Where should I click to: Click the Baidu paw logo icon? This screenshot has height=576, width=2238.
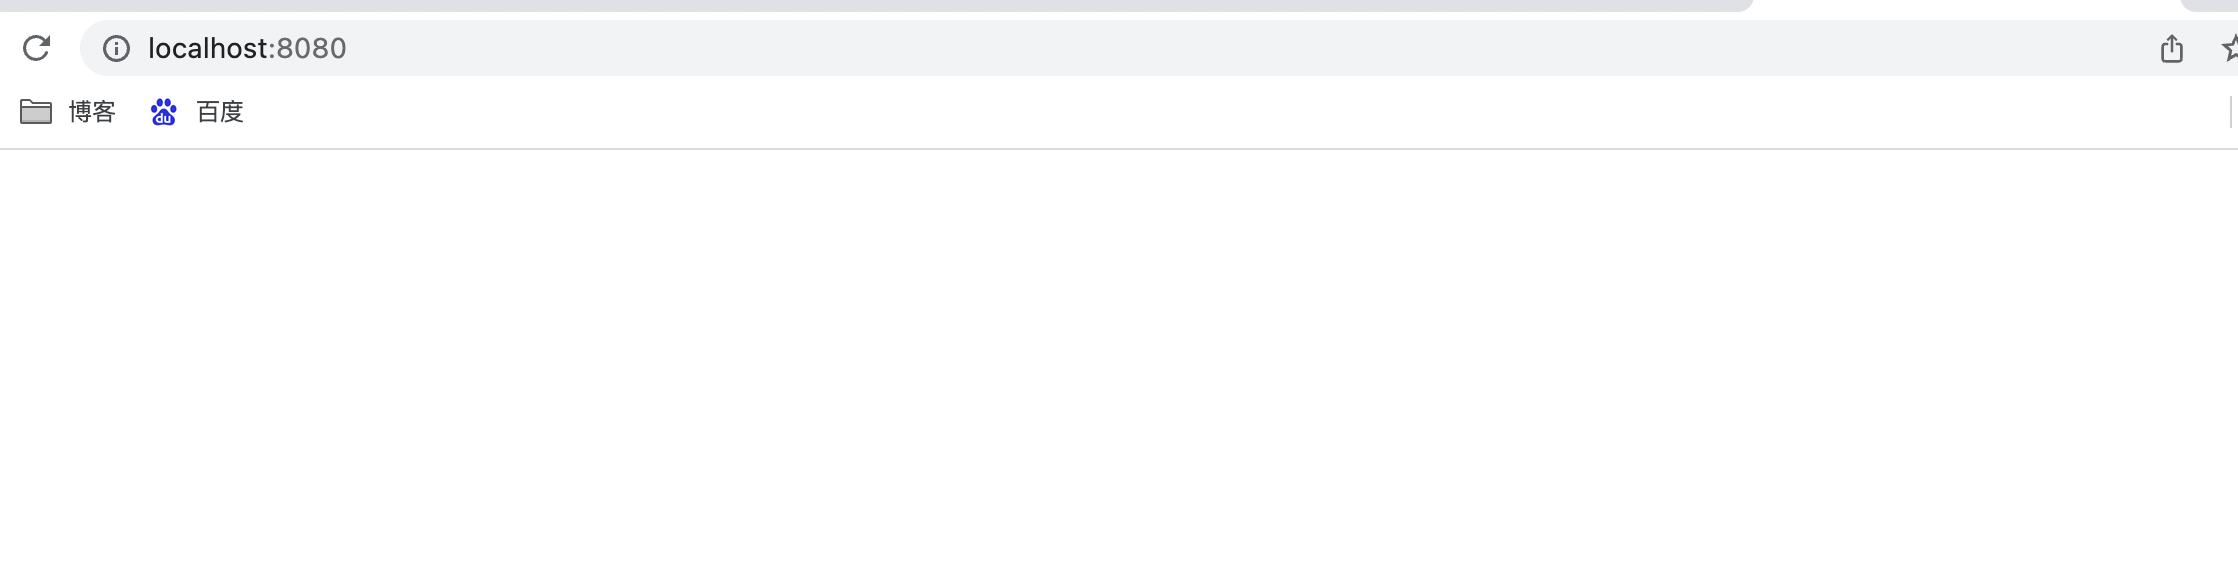[x=163, y=112]
